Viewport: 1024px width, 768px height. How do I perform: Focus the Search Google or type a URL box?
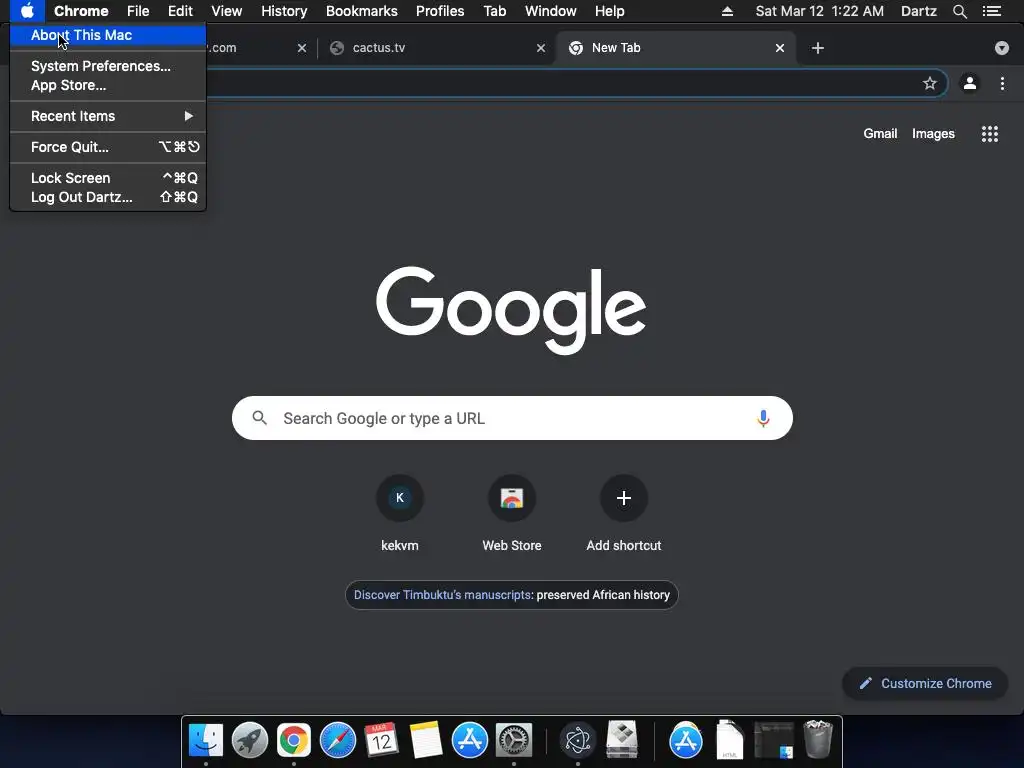click(x=512, y=418)
